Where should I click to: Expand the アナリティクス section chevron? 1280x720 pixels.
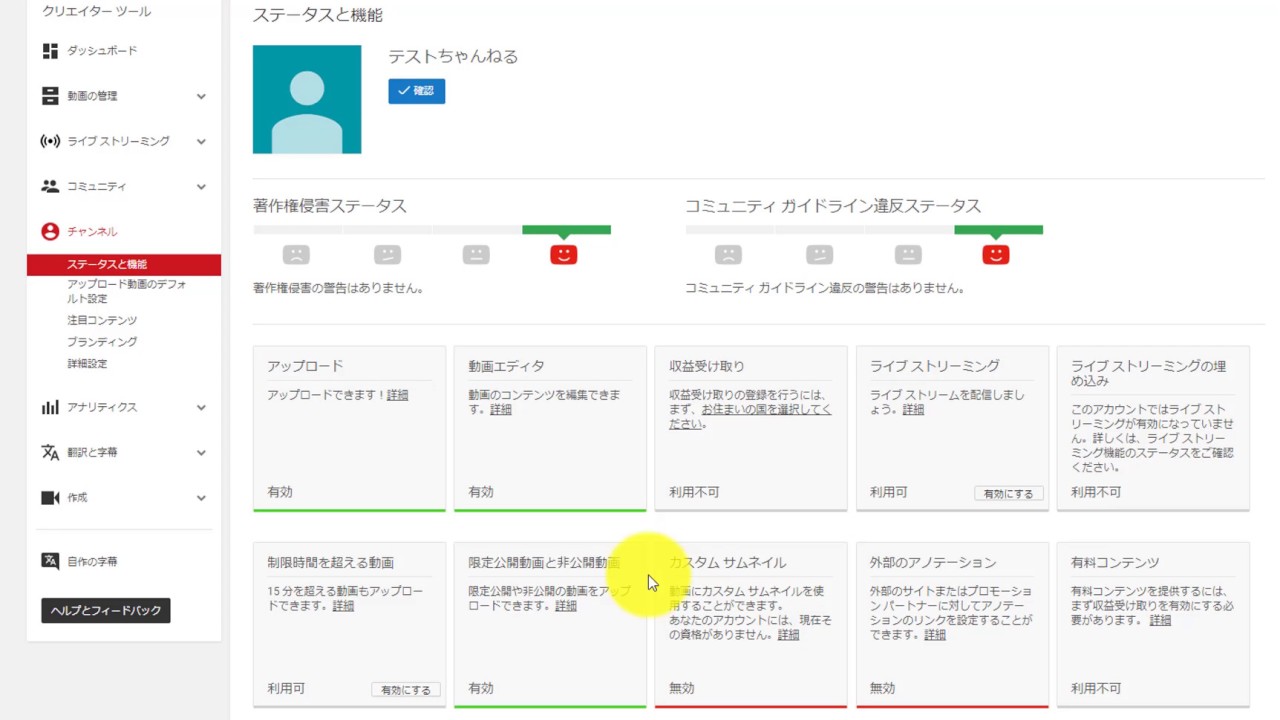[x=201, y=408]
